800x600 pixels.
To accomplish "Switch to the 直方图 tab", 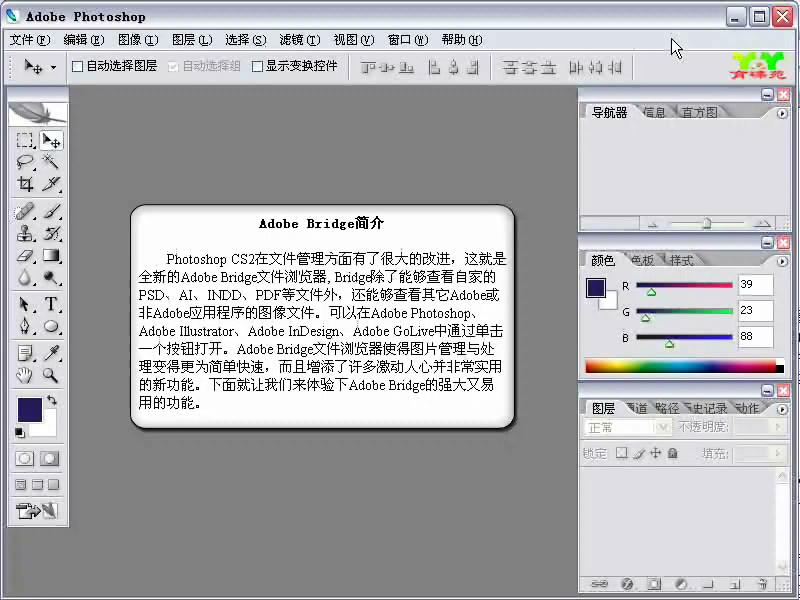I will point(699,112).
